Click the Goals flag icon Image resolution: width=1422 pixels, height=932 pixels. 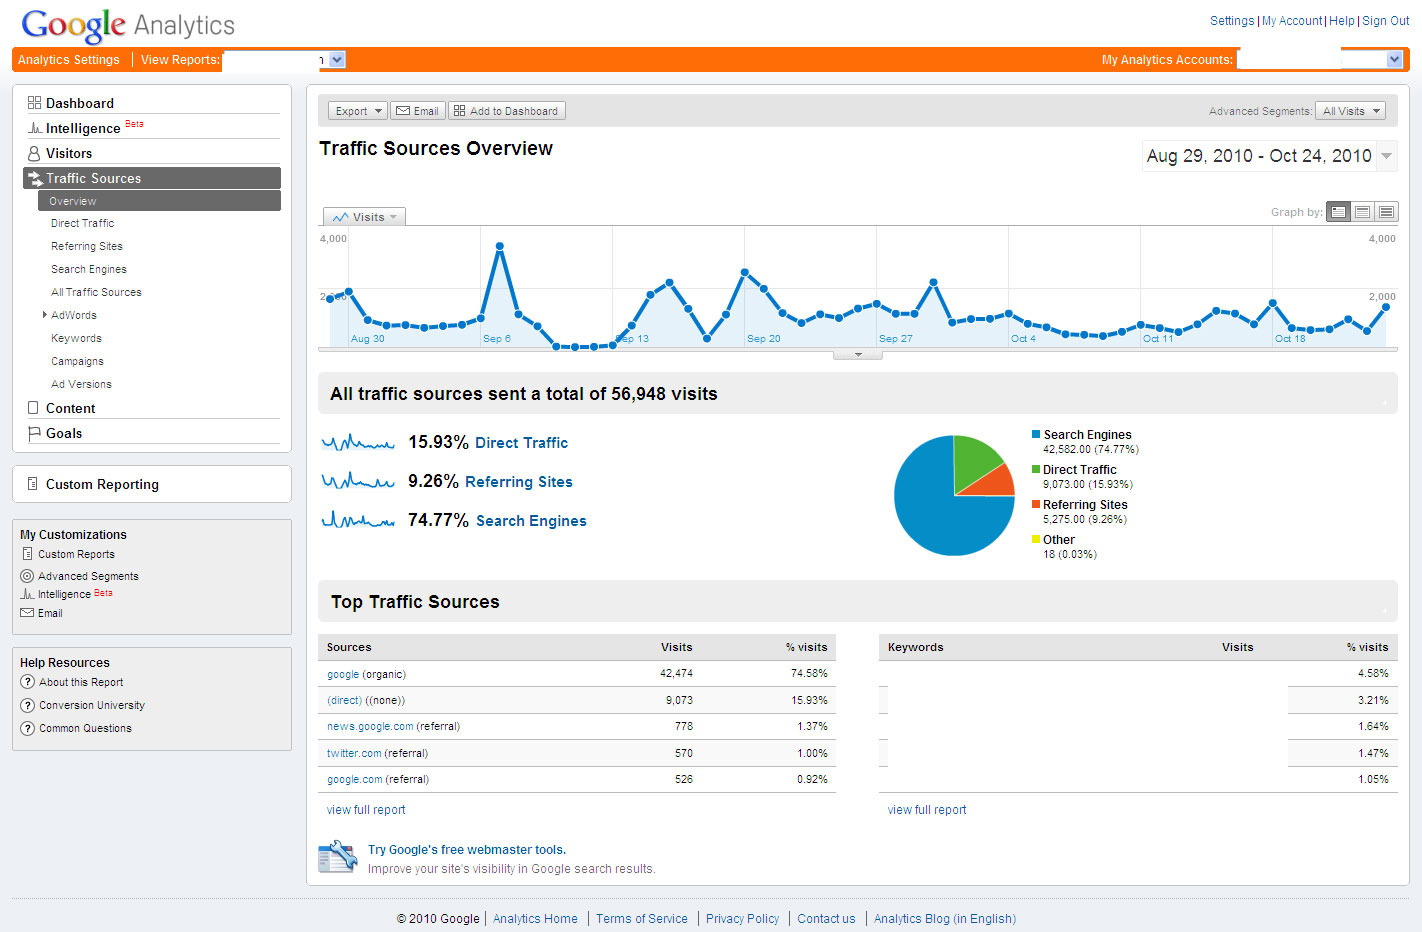[x=34, y=433]
